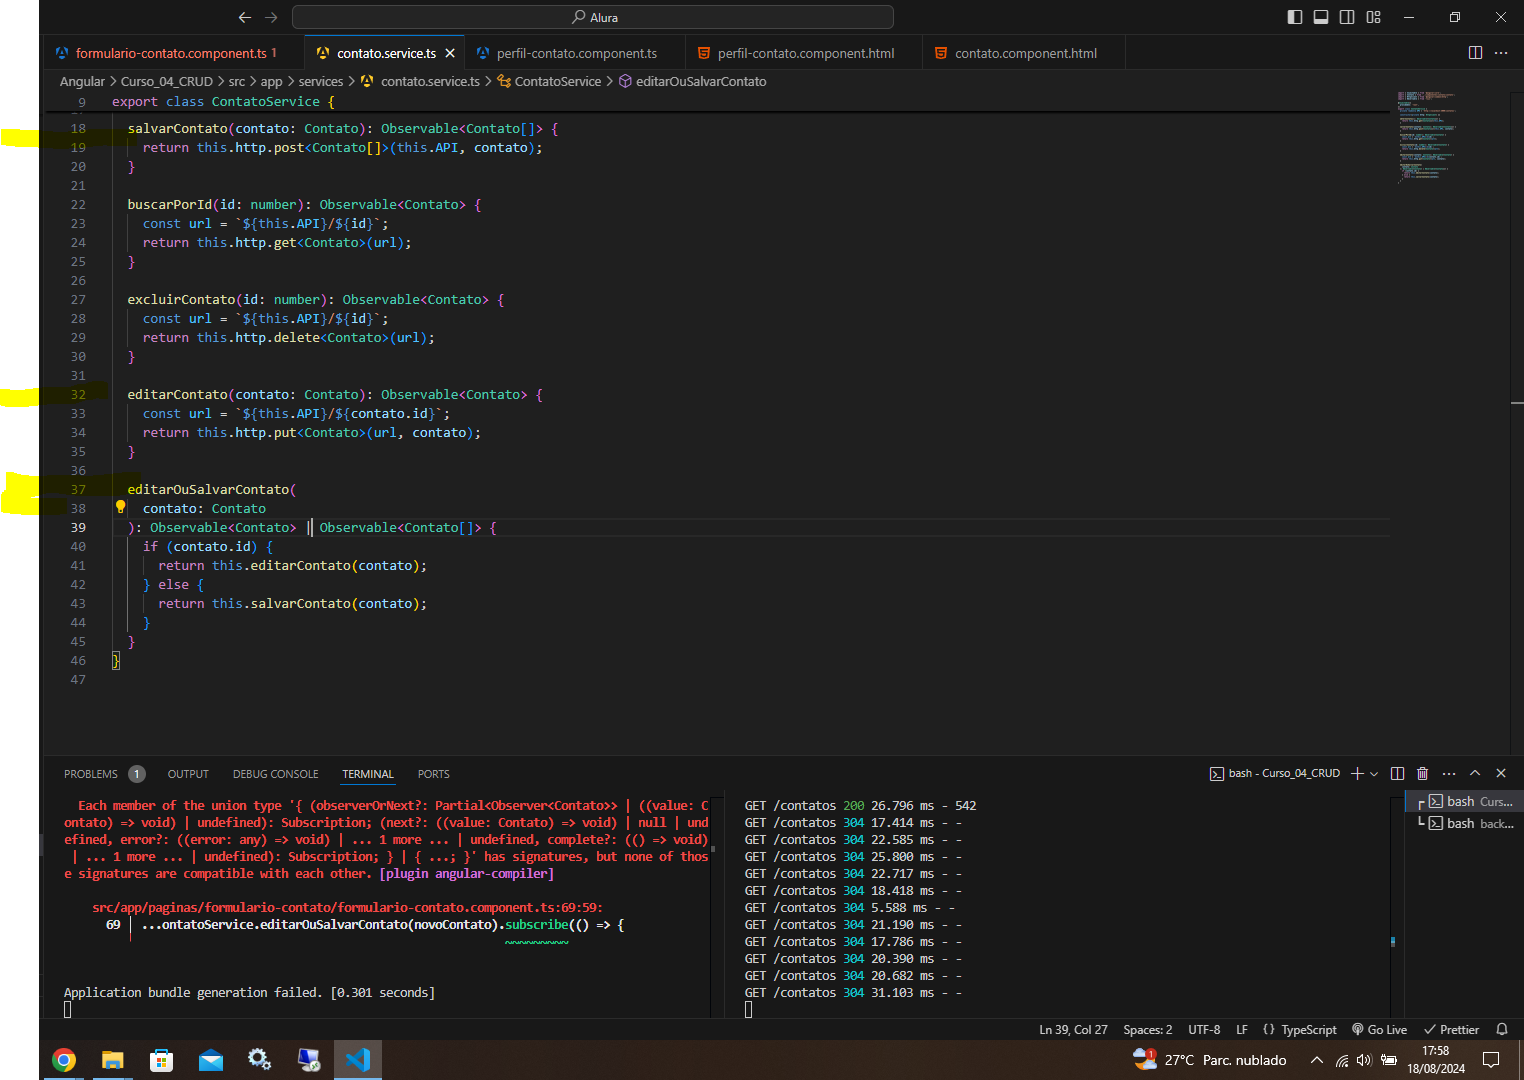The image size is (1524, 1080).
Task: Open Chrome from the taskbar
Action: click(x=64, y=1060)
